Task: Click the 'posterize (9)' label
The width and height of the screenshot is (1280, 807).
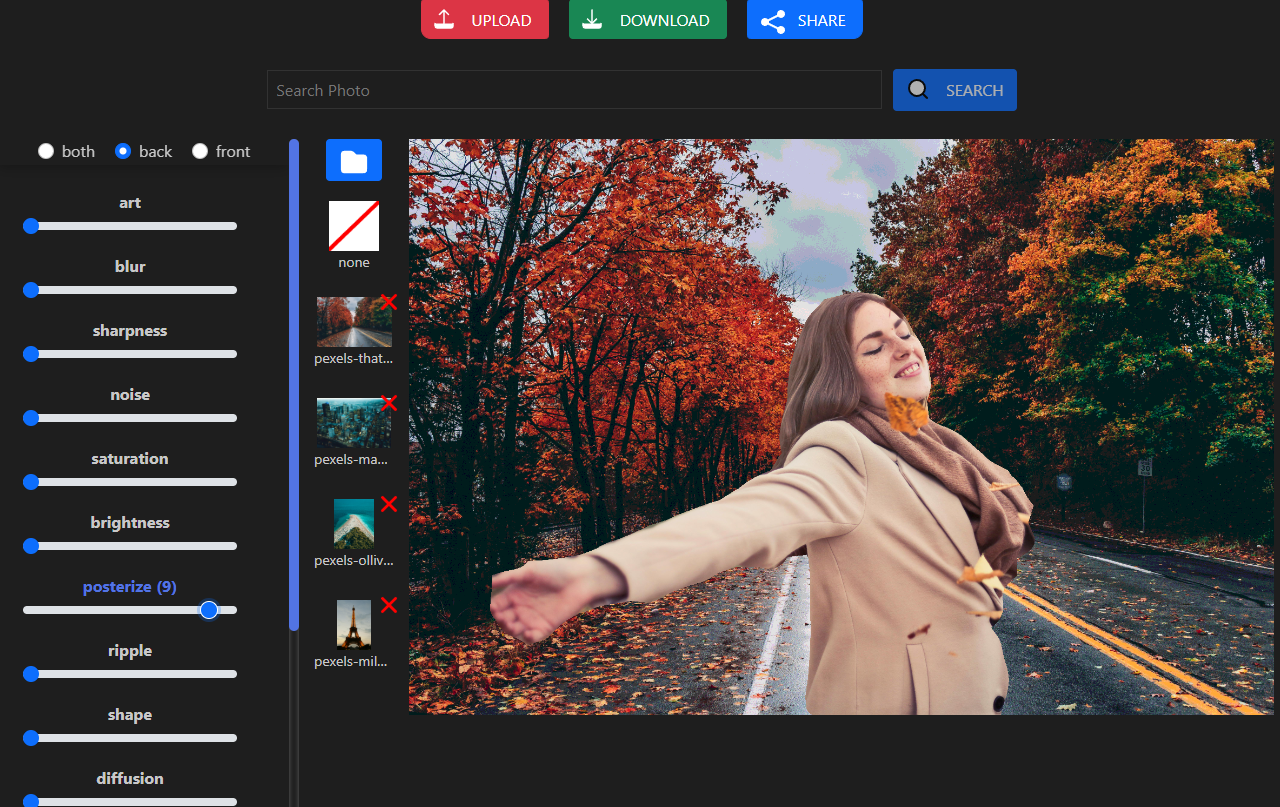Action: [130, 587]
